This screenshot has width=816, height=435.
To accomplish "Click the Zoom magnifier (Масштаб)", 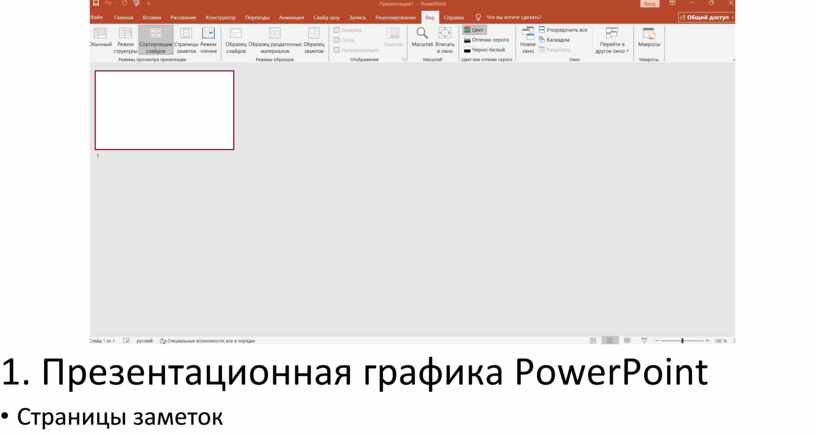I will 422,39.
